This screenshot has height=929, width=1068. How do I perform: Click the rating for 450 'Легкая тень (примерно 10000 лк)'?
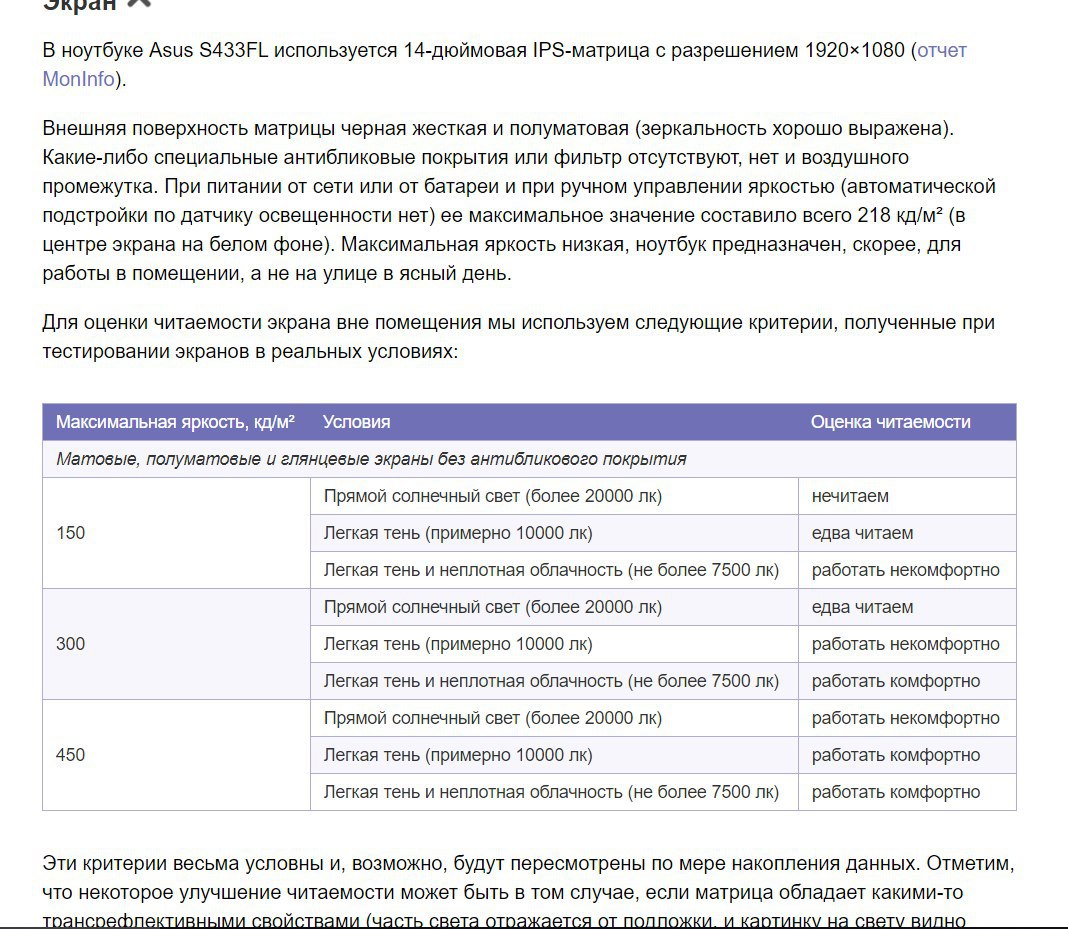[x=907, y=755]
